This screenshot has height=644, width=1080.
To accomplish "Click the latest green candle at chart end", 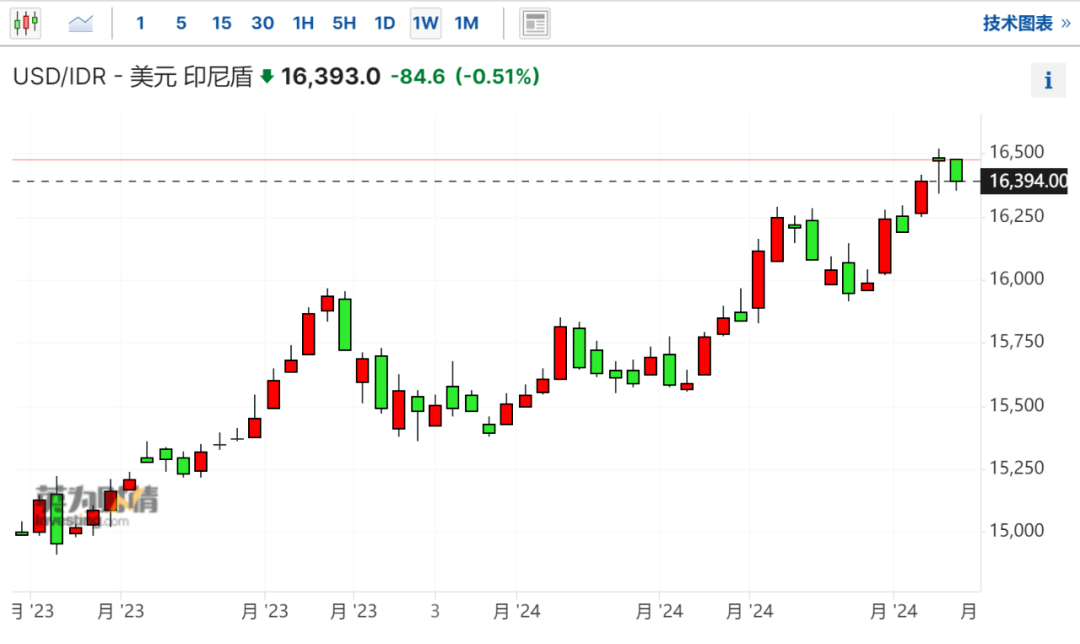I will coord(956,170).
